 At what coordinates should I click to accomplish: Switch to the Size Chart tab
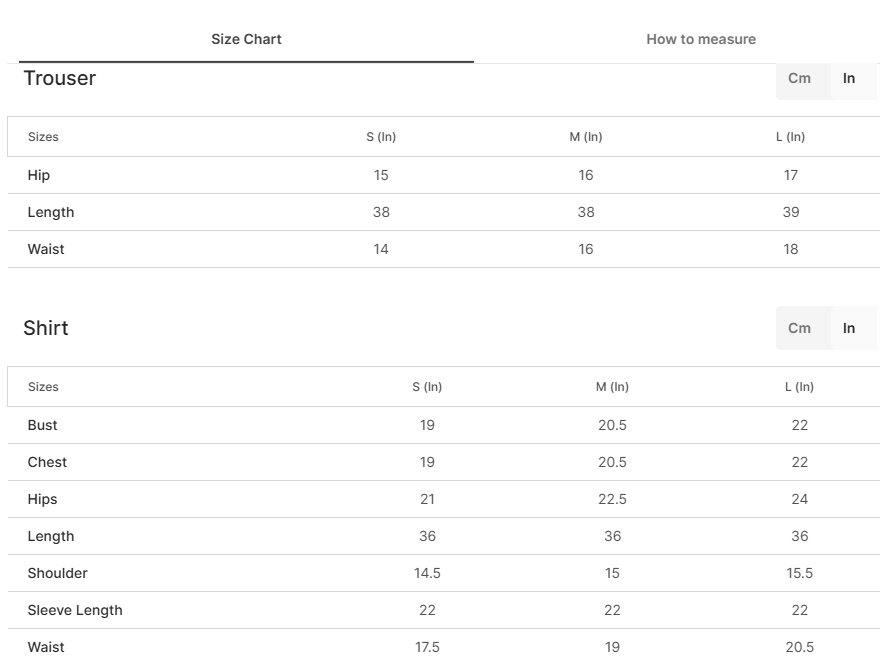(x=246, y=39)
